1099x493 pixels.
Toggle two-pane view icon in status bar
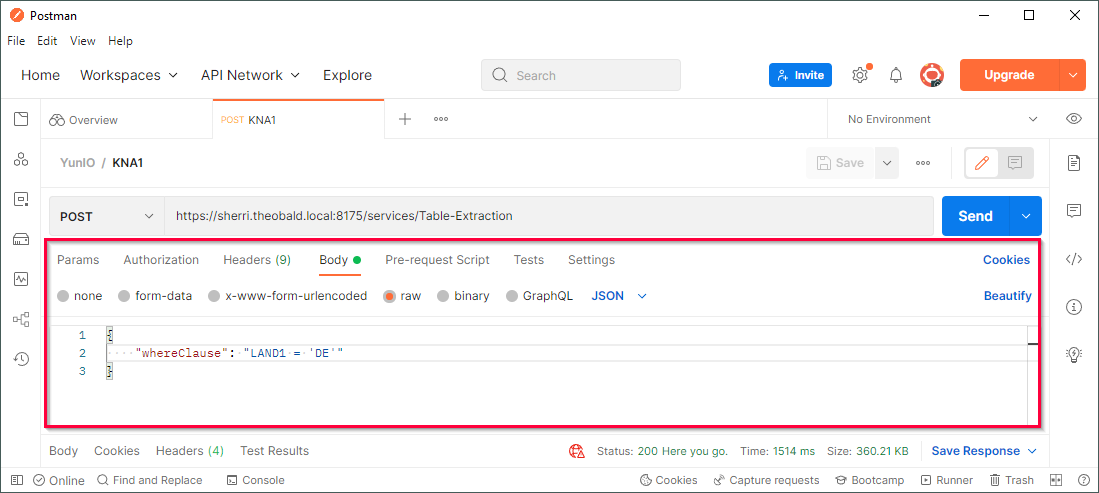[x=1056, y=480]
